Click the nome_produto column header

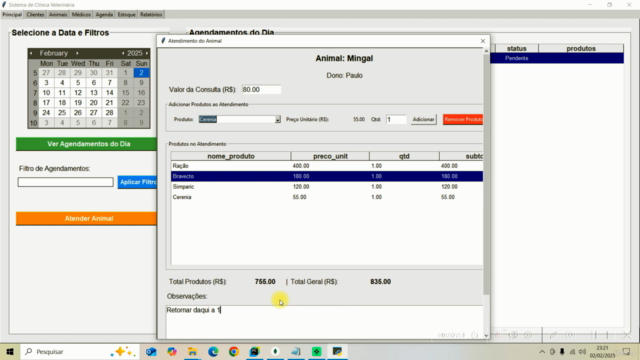tap(231, 156)
